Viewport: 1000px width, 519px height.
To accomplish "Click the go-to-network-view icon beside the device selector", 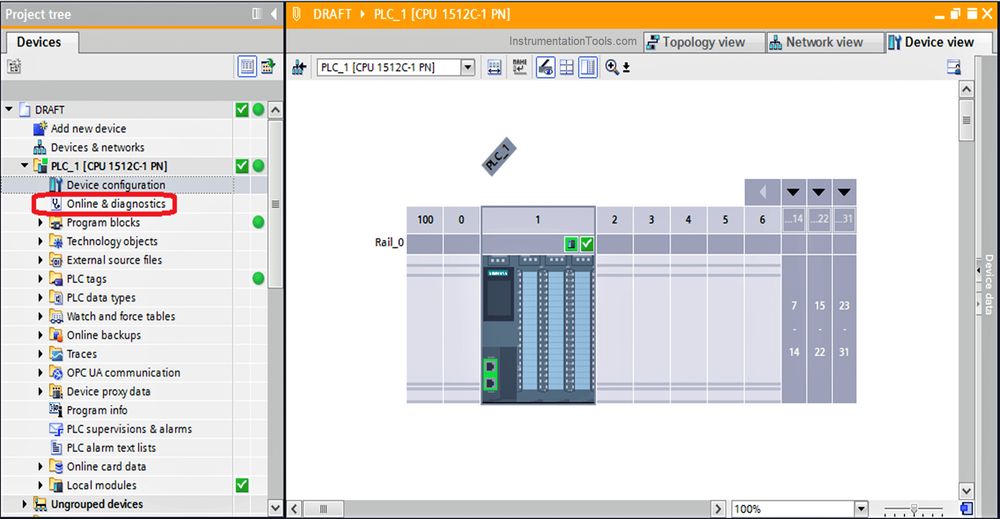I will [x=299, y=68].
